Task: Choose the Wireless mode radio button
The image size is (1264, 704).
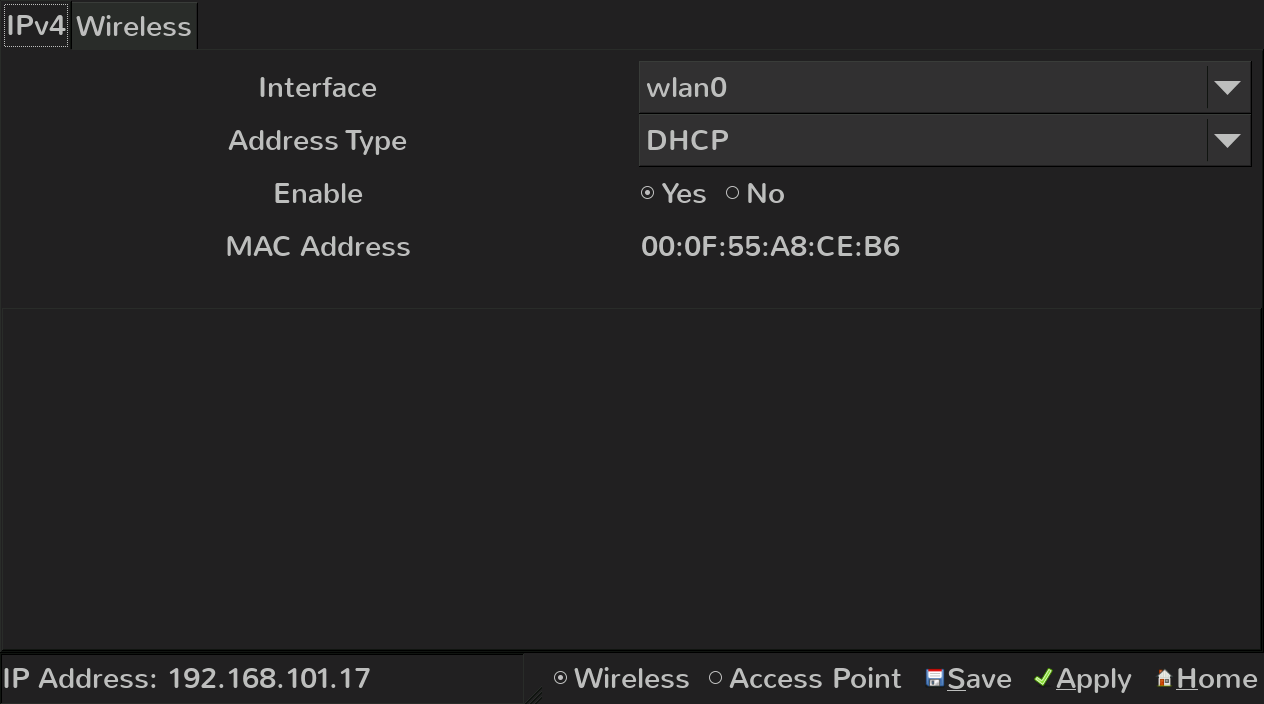Action: pyautogui.click(x=560, y=678)
